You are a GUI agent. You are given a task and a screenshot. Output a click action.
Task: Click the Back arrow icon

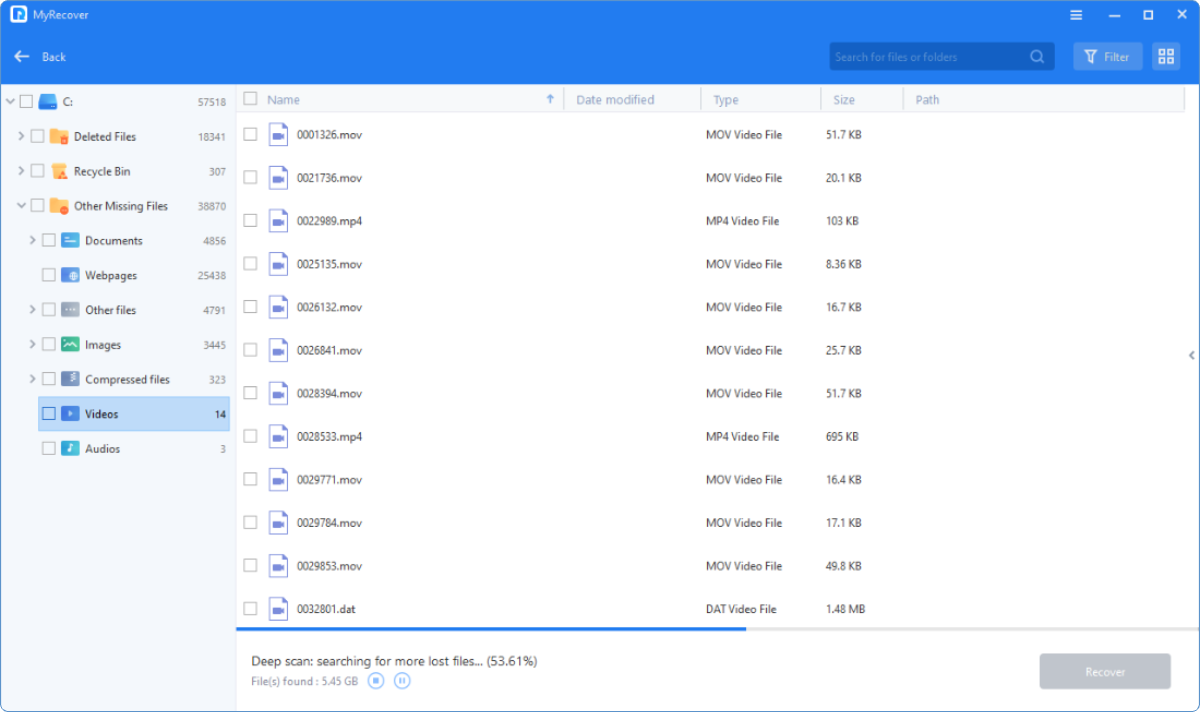click(x=22, y=57)
